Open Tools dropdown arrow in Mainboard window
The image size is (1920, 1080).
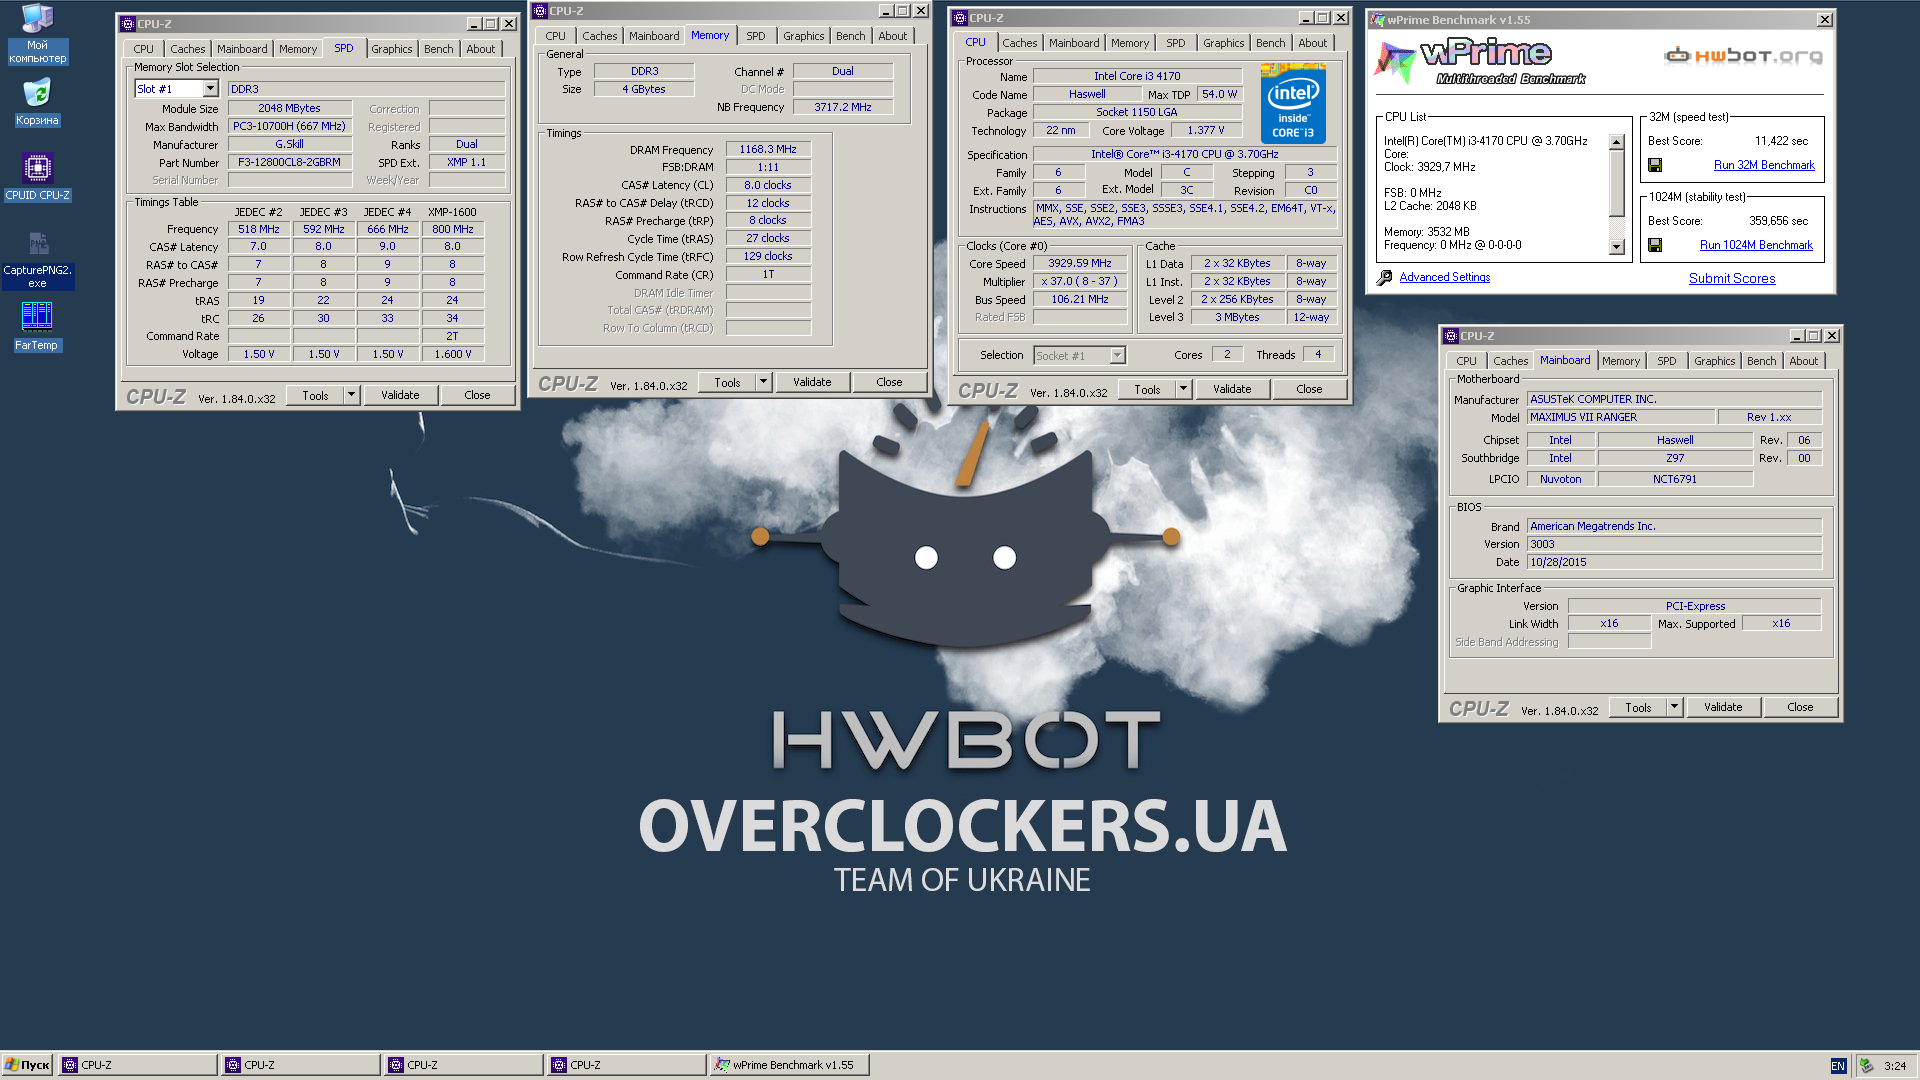1675,708
